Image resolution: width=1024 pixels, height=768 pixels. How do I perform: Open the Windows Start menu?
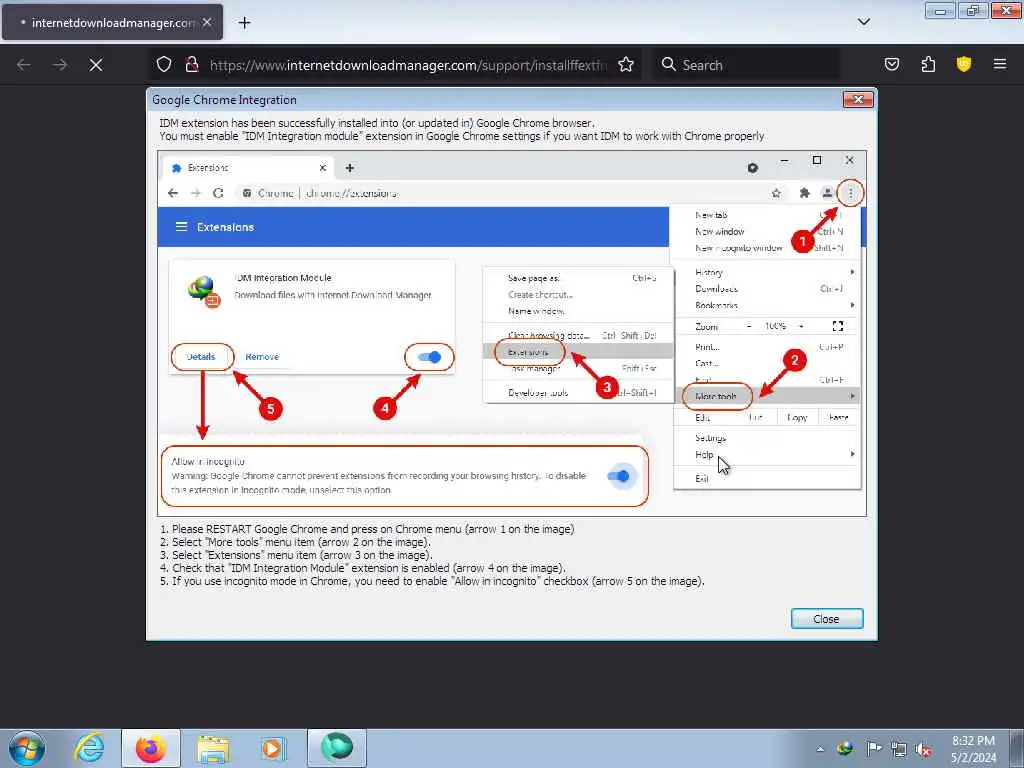[x=27, y=748]
